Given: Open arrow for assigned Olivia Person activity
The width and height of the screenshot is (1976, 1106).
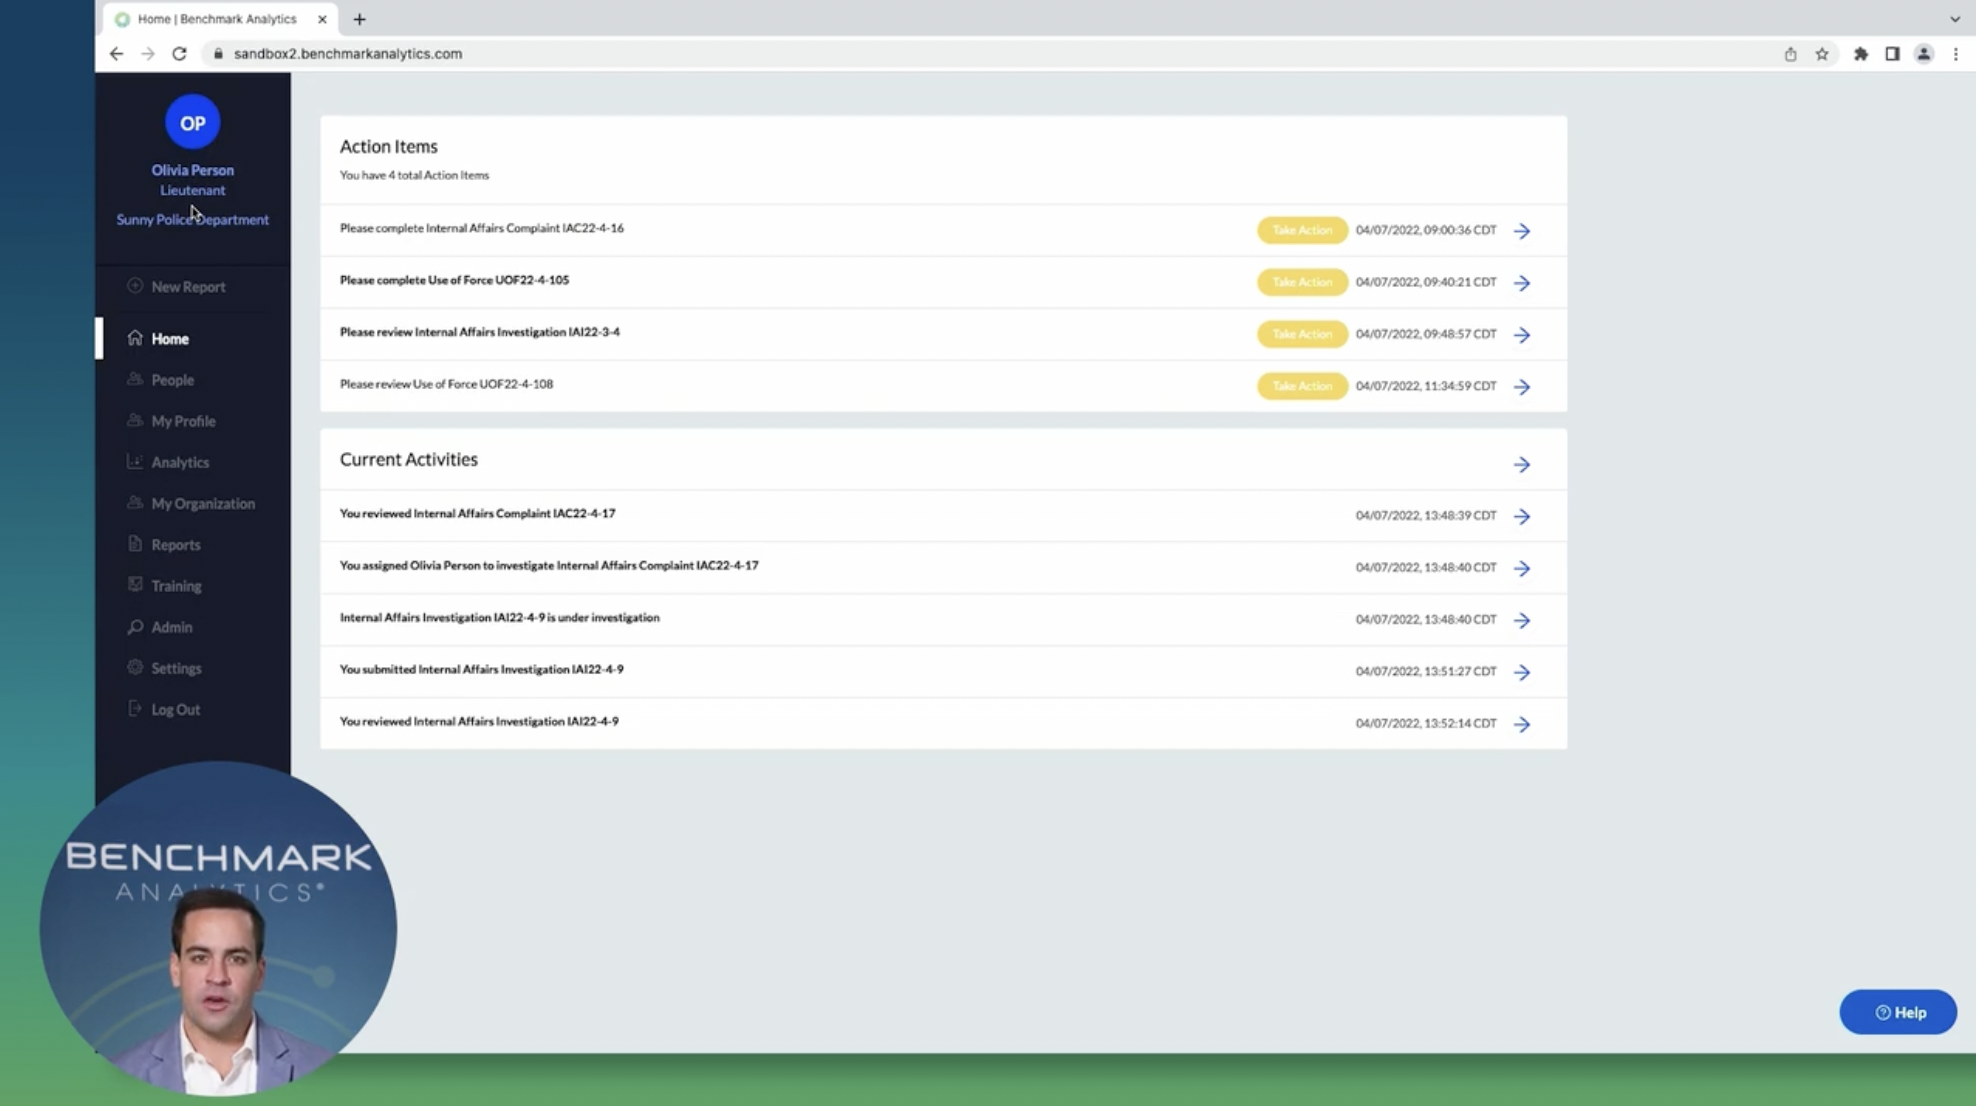Looking at the screenshot, I should coord(1522,569).
